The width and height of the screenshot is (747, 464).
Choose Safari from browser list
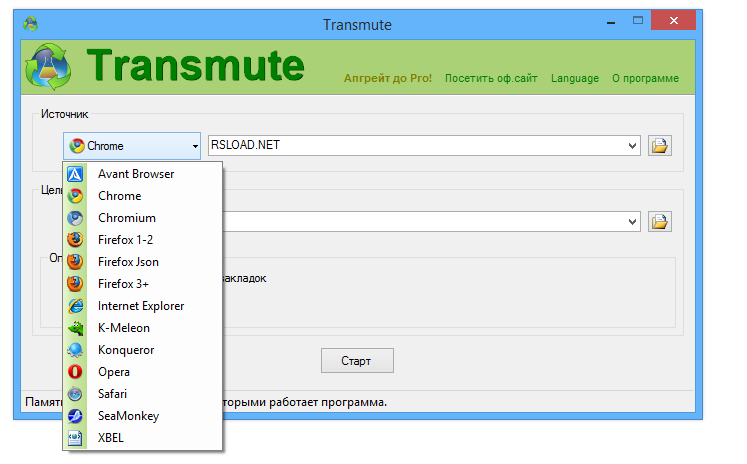tap(142, 394)
